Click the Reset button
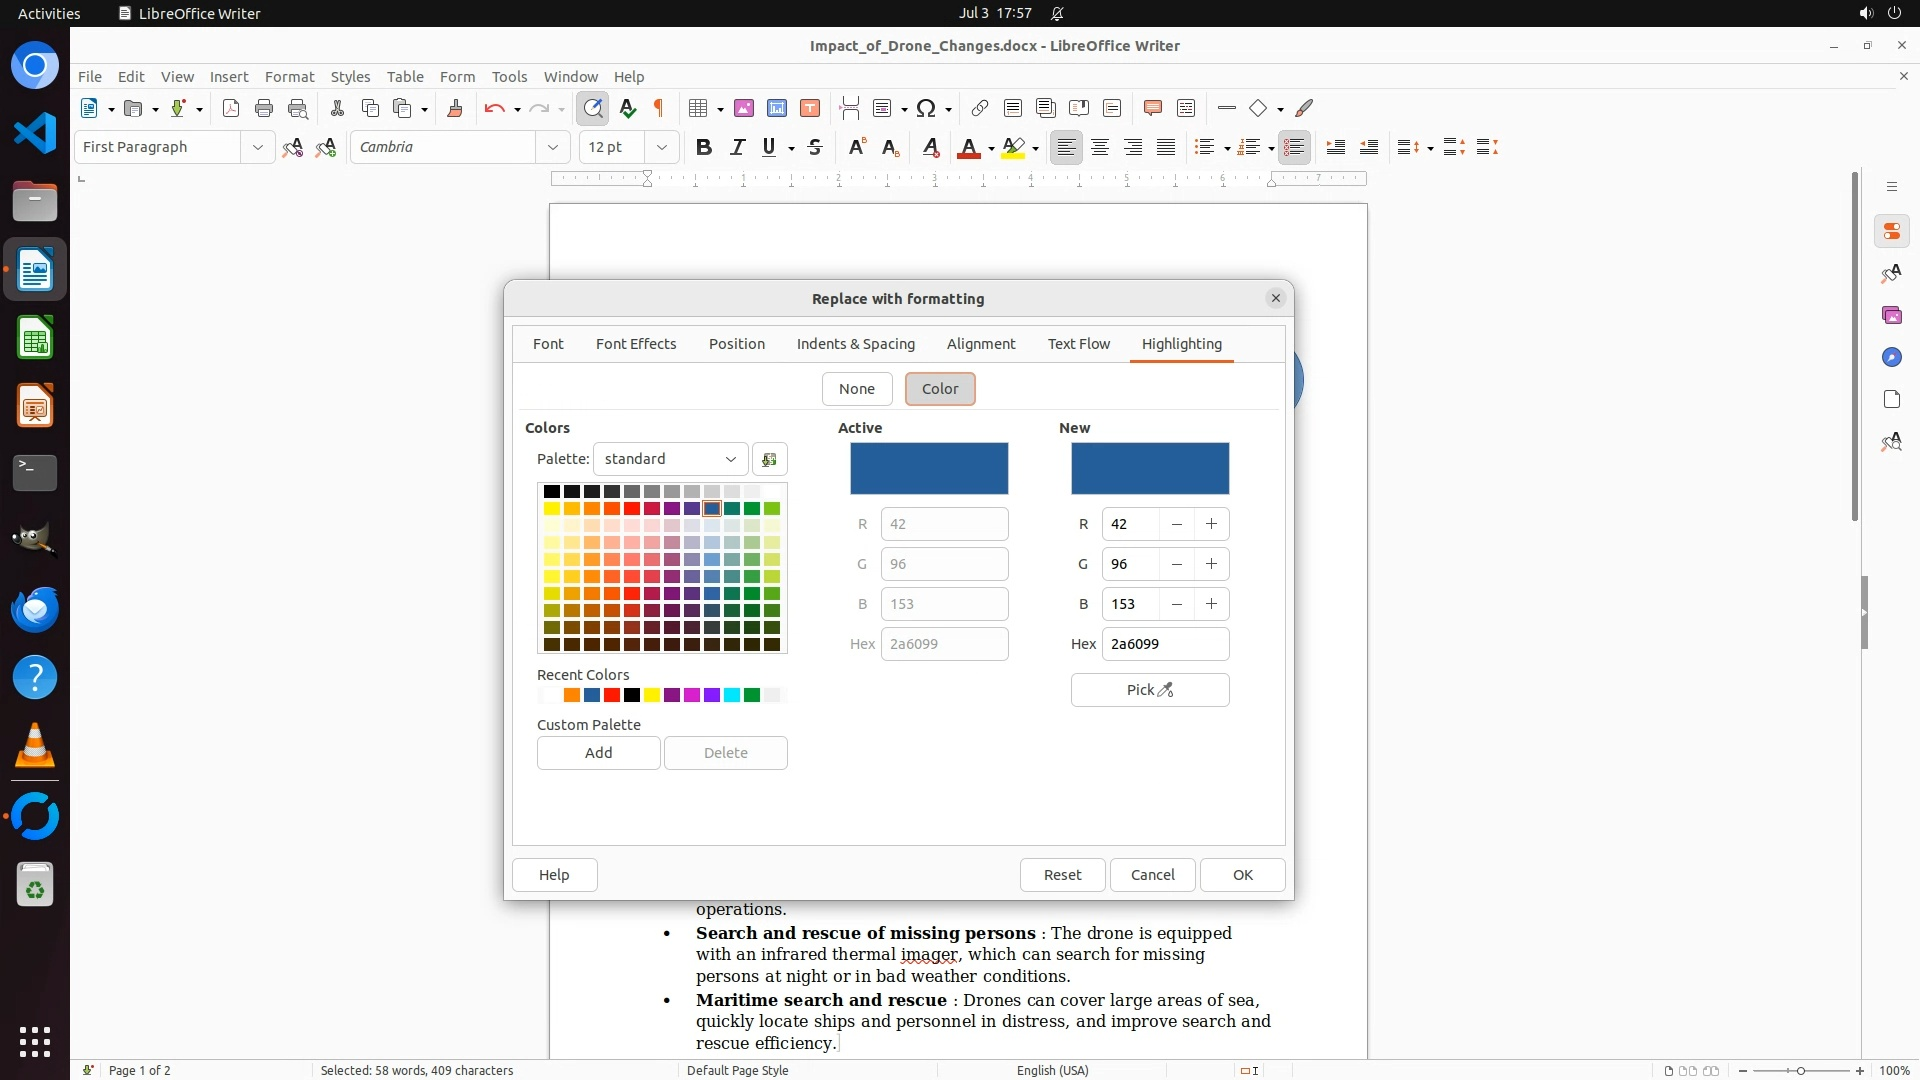 pos(1062,875)
